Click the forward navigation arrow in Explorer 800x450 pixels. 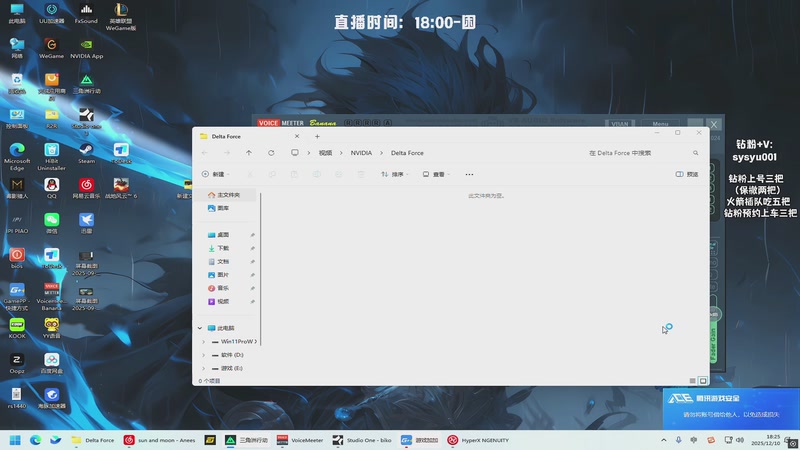coord(227,153)
